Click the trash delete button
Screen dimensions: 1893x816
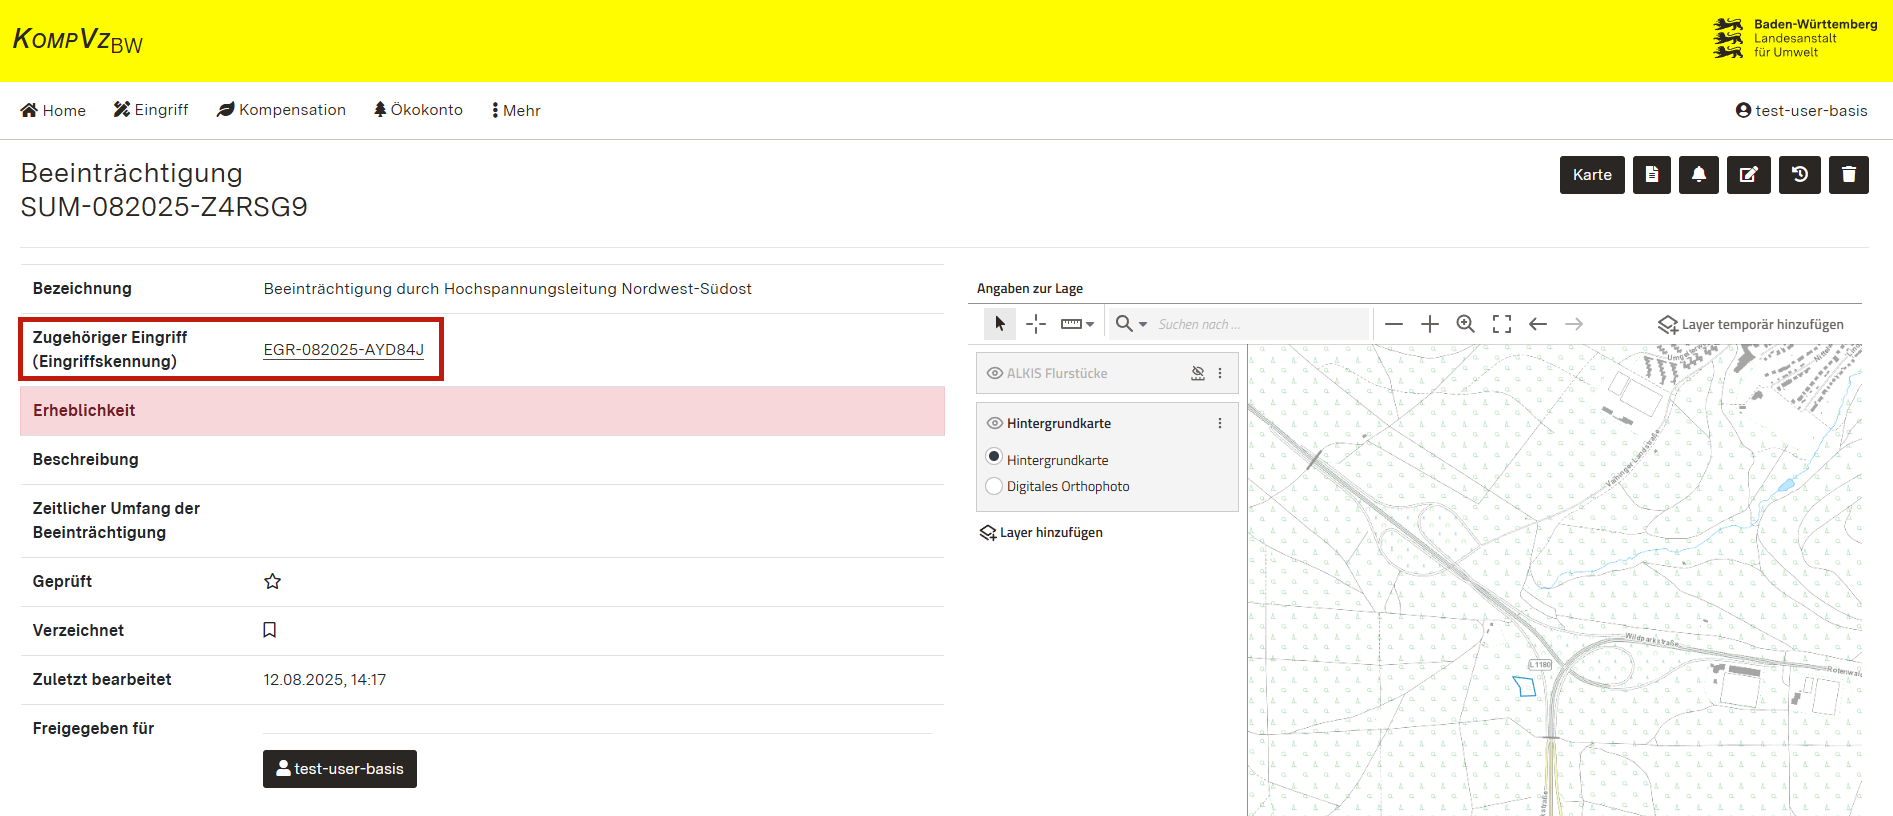[1848, 175]
